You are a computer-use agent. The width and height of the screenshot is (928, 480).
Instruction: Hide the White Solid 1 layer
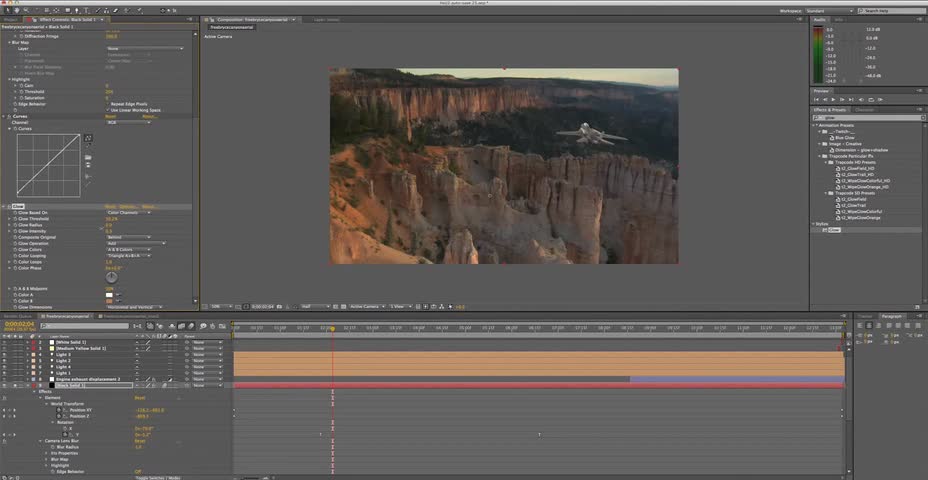pyautogui.click(x=5, y=343)
